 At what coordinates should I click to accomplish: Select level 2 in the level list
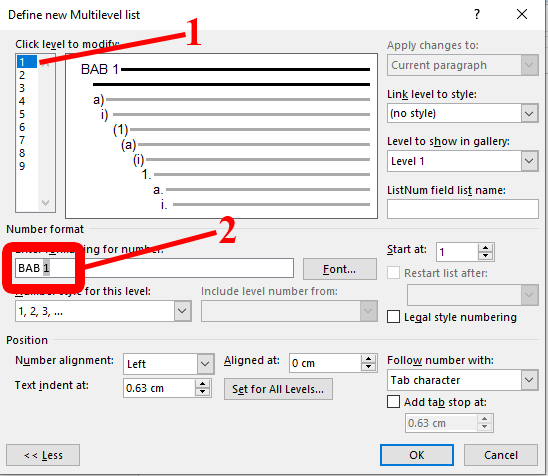(27, 75)
